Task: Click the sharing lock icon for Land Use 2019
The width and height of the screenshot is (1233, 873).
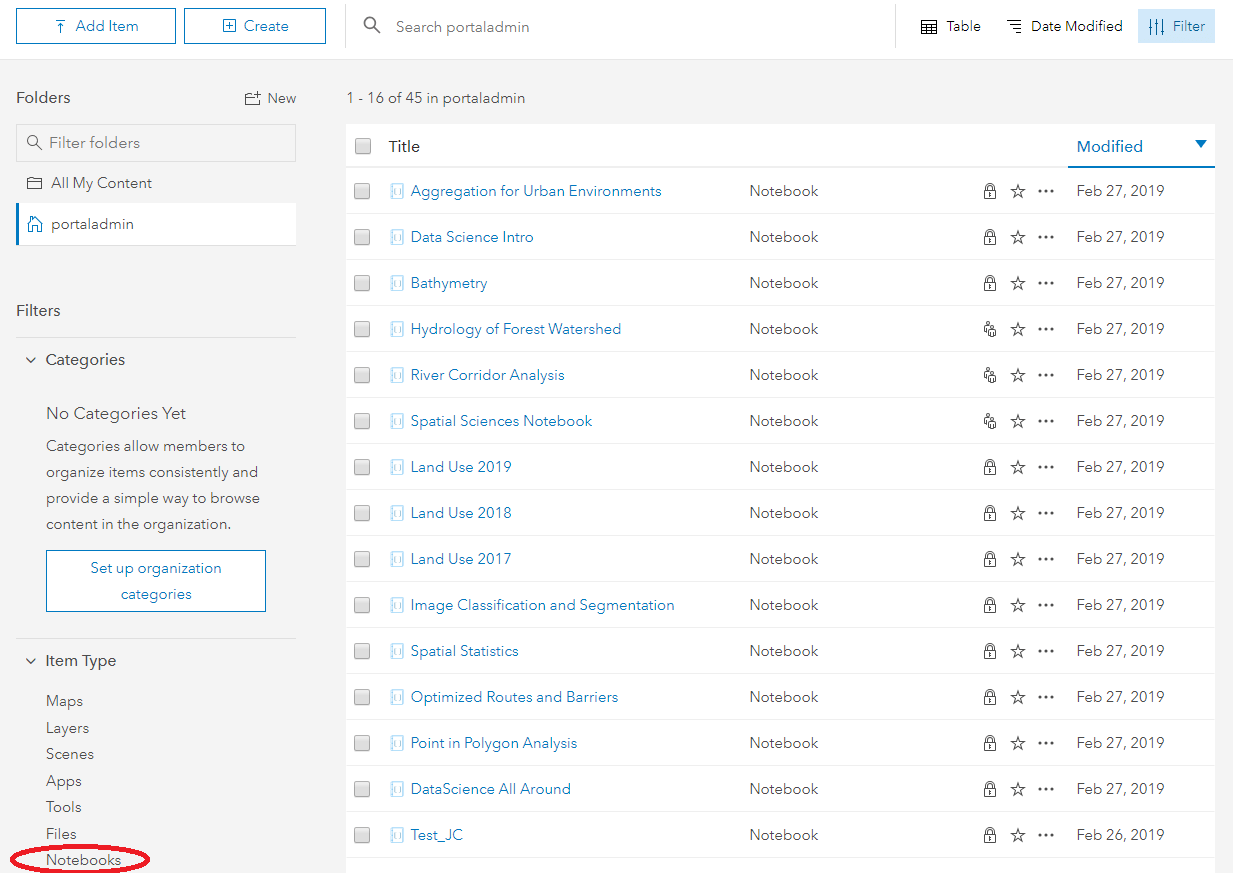Action: point(990,467)
